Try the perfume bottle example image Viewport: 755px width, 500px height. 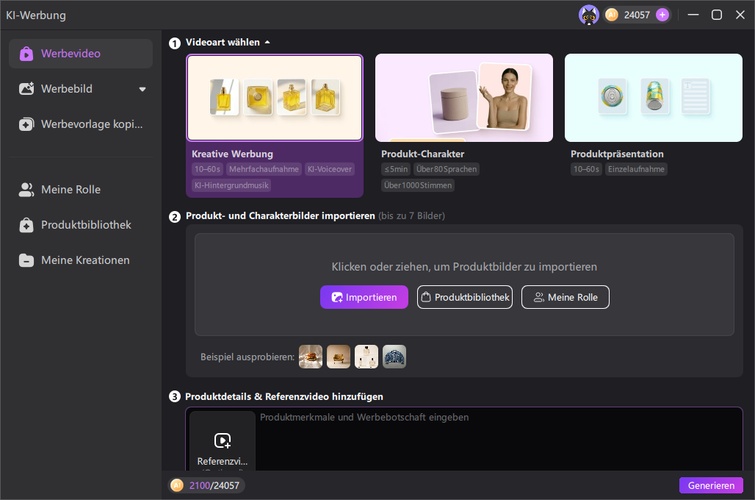click(366, 357)
